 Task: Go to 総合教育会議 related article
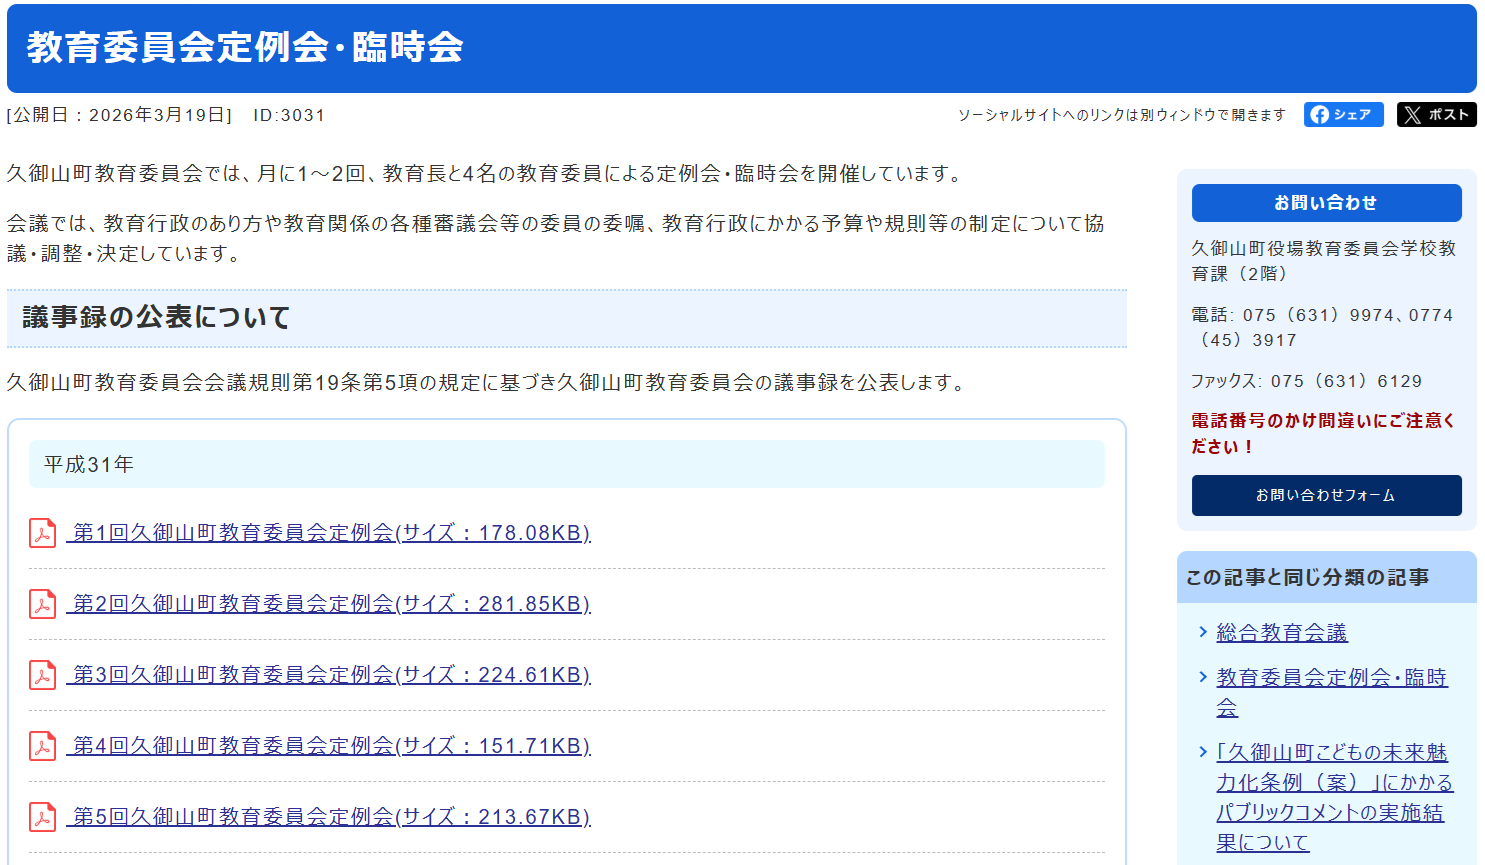point(1282,633)
